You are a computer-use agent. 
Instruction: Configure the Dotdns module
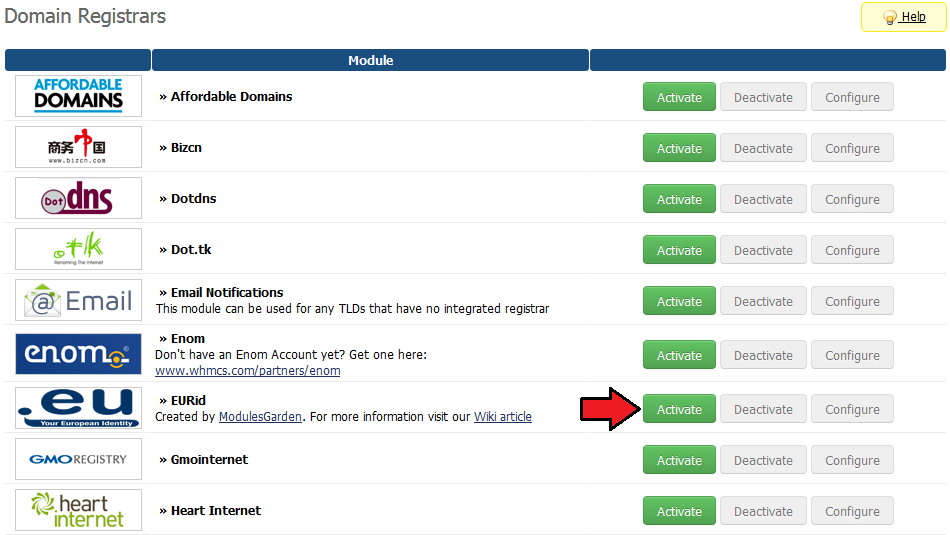tap(852, 199)
